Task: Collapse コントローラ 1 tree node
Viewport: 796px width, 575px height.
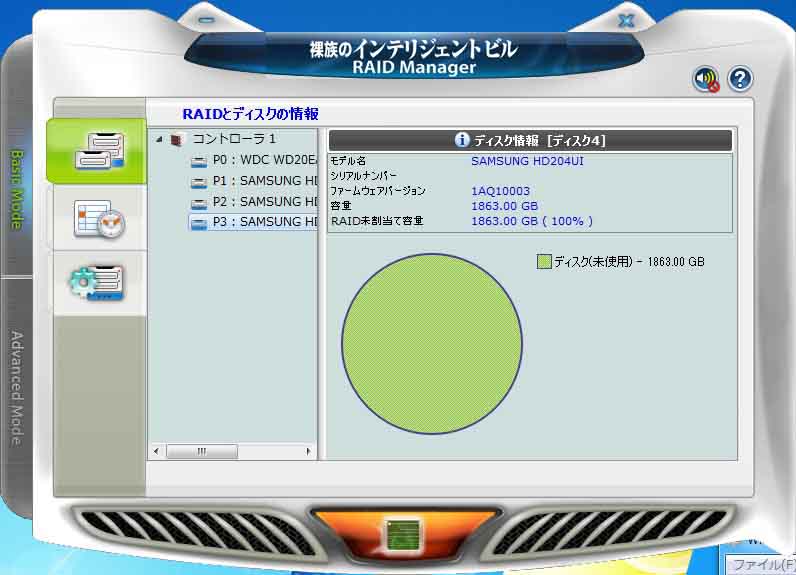Action: coord(159,139)
